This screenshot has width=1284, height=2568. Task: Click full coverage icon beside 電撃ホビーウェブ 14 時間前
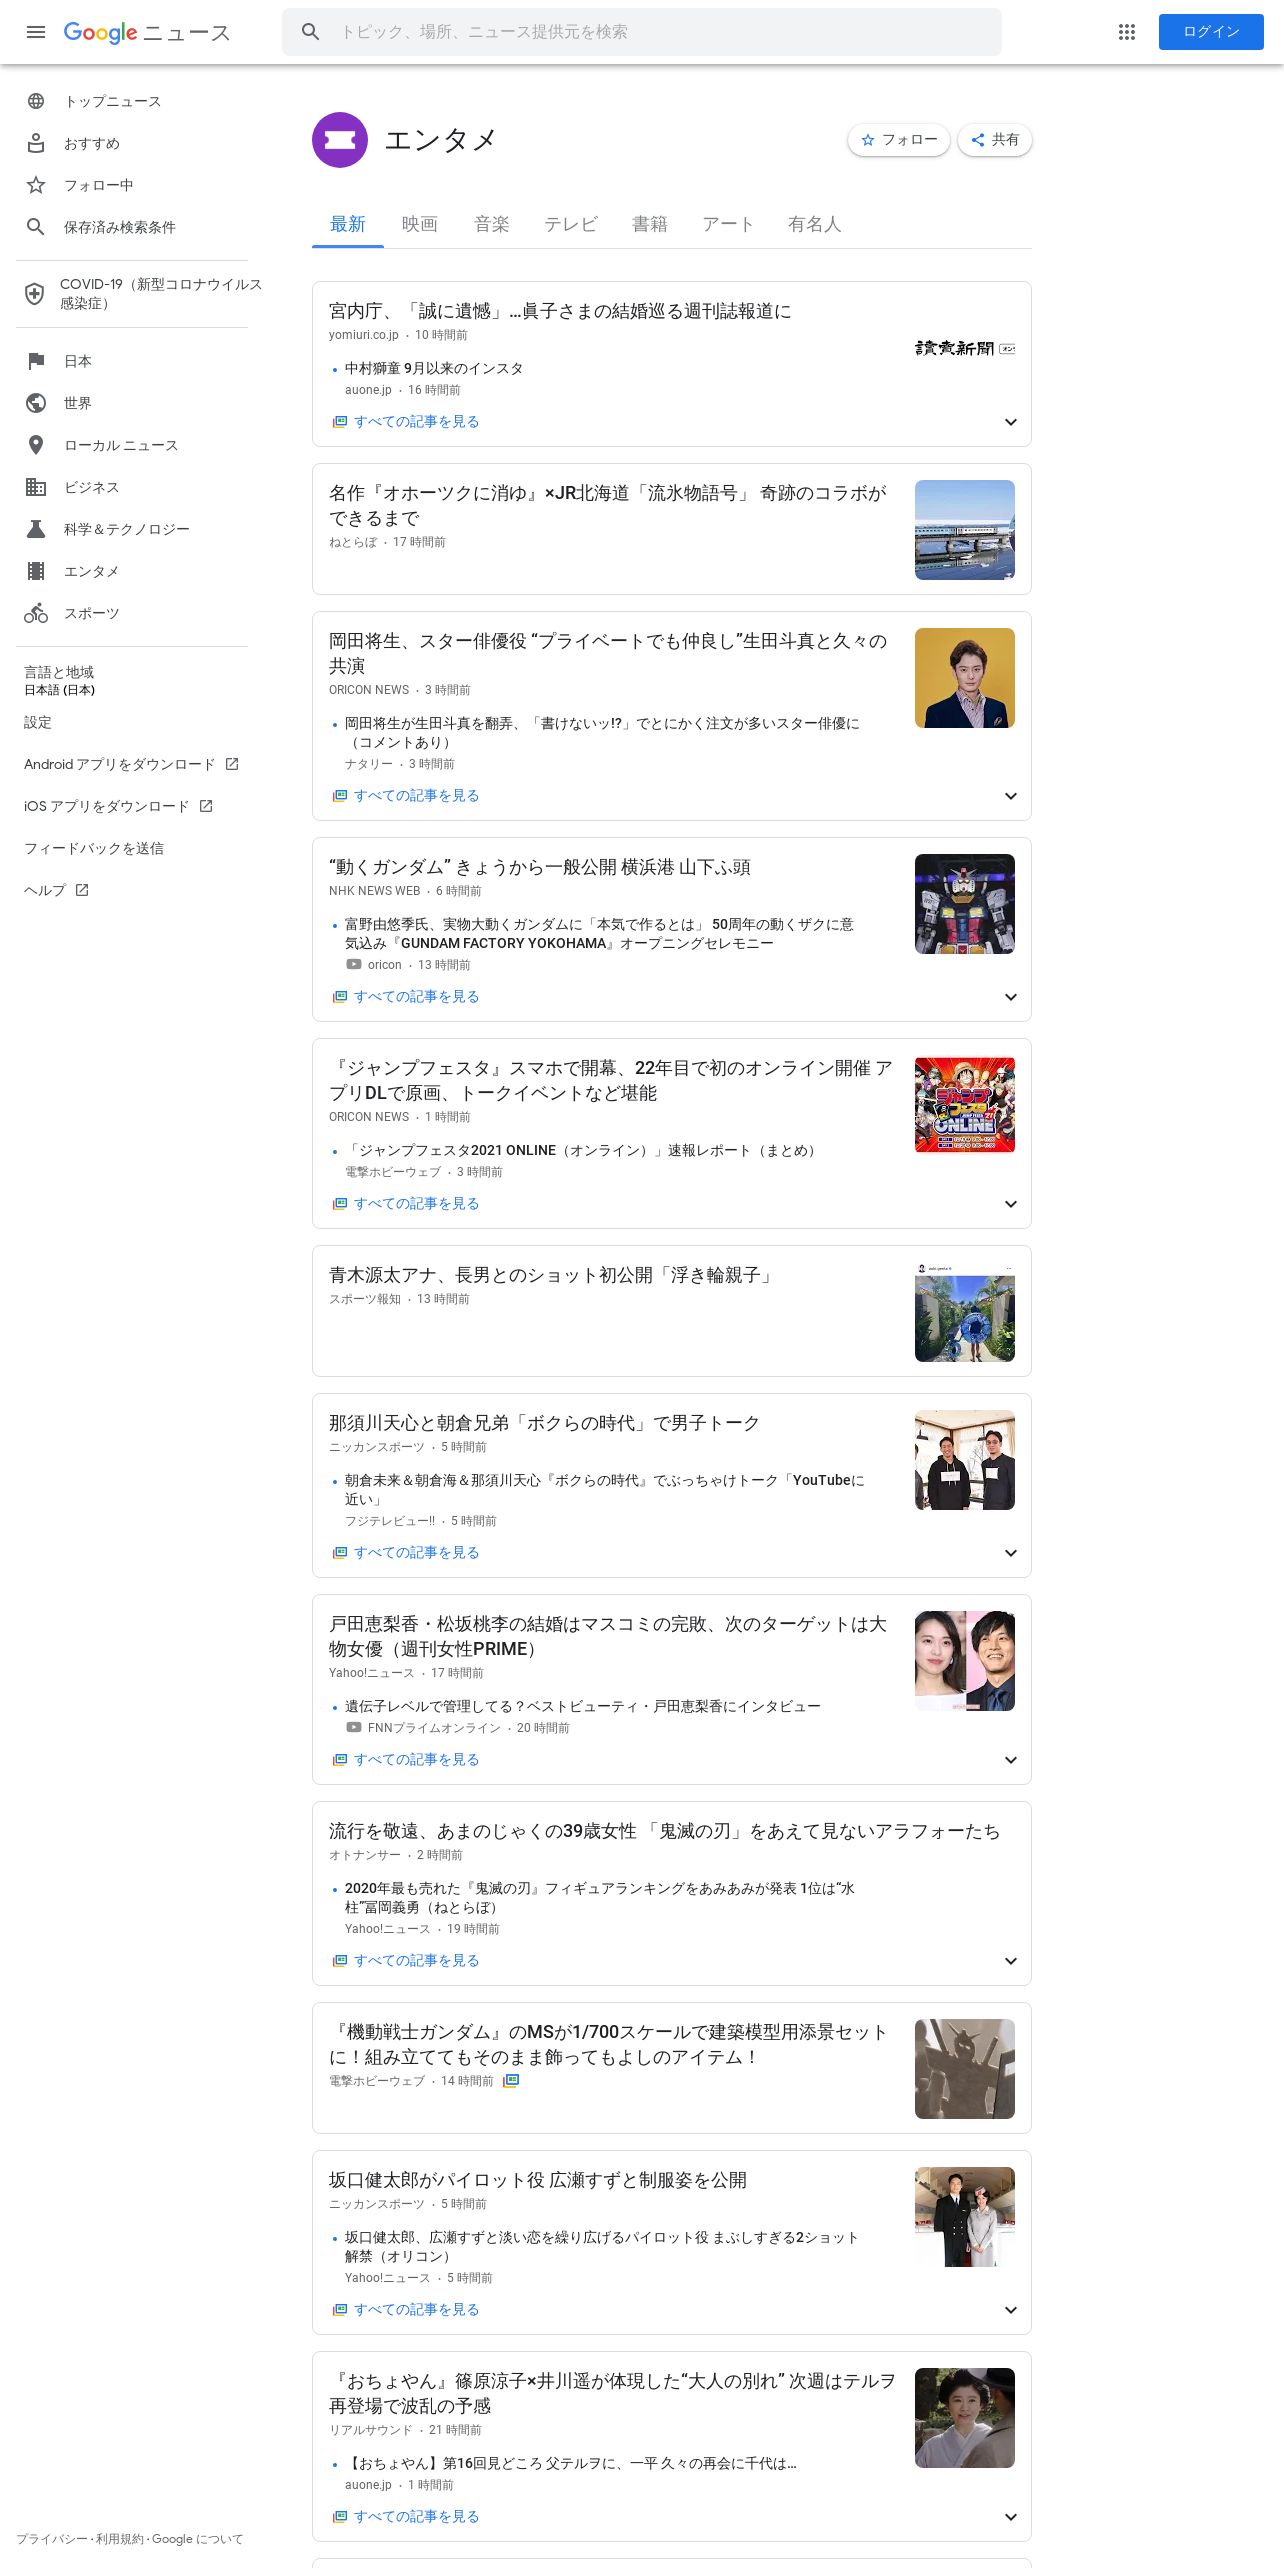(511, 2081)
